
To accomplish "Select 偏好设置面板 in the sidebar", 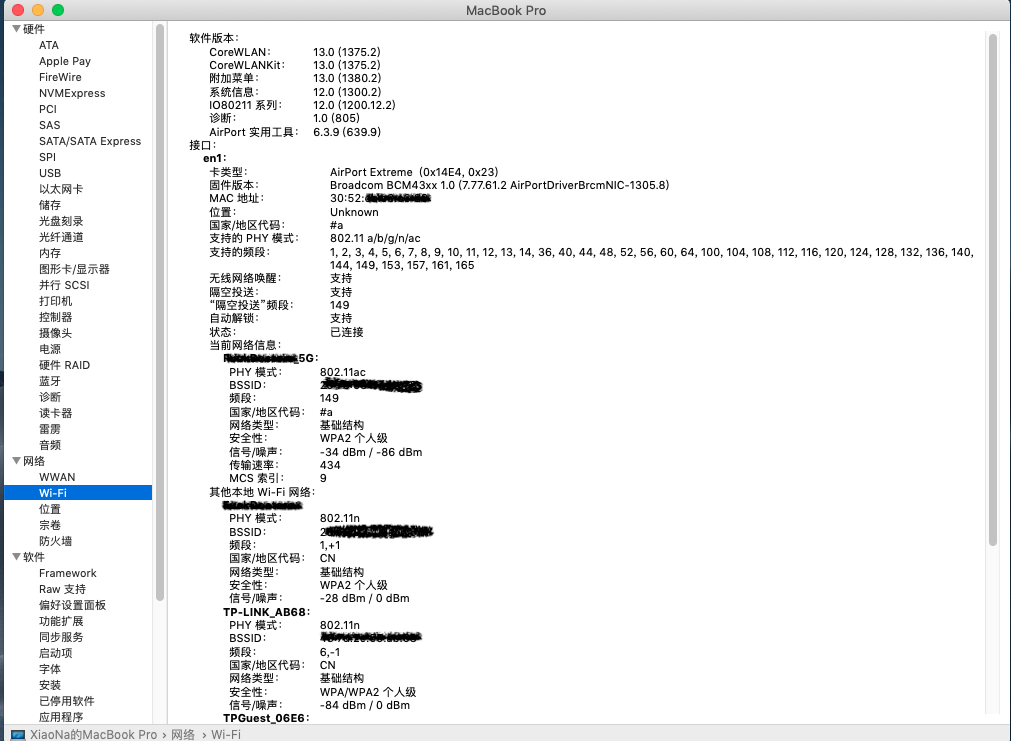I will tap(72, 605).
